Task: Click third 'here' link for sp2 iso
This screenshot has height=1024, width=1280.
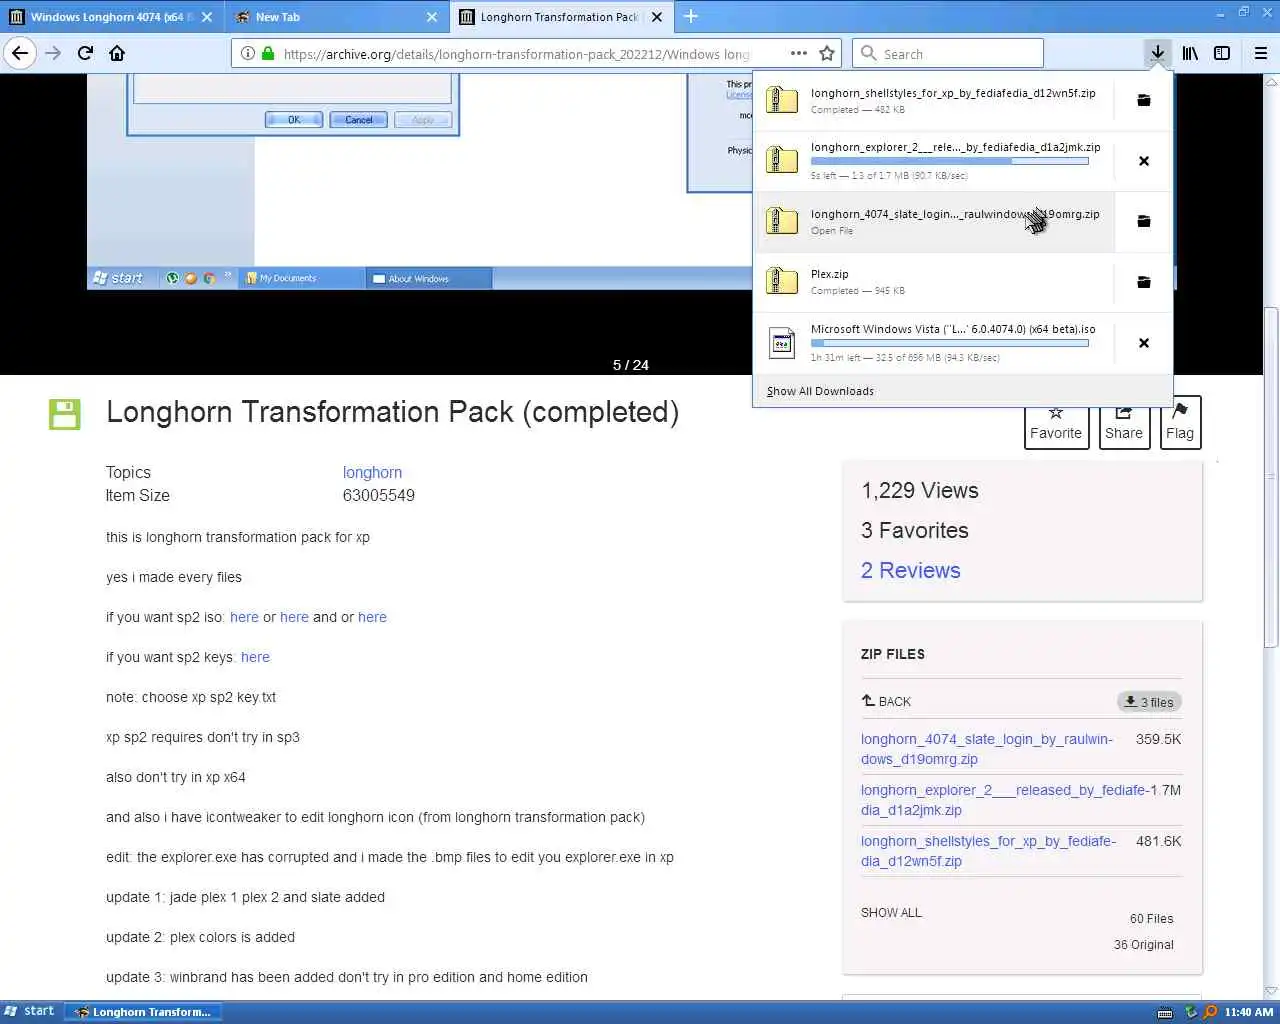Action: tap(372, 617)
